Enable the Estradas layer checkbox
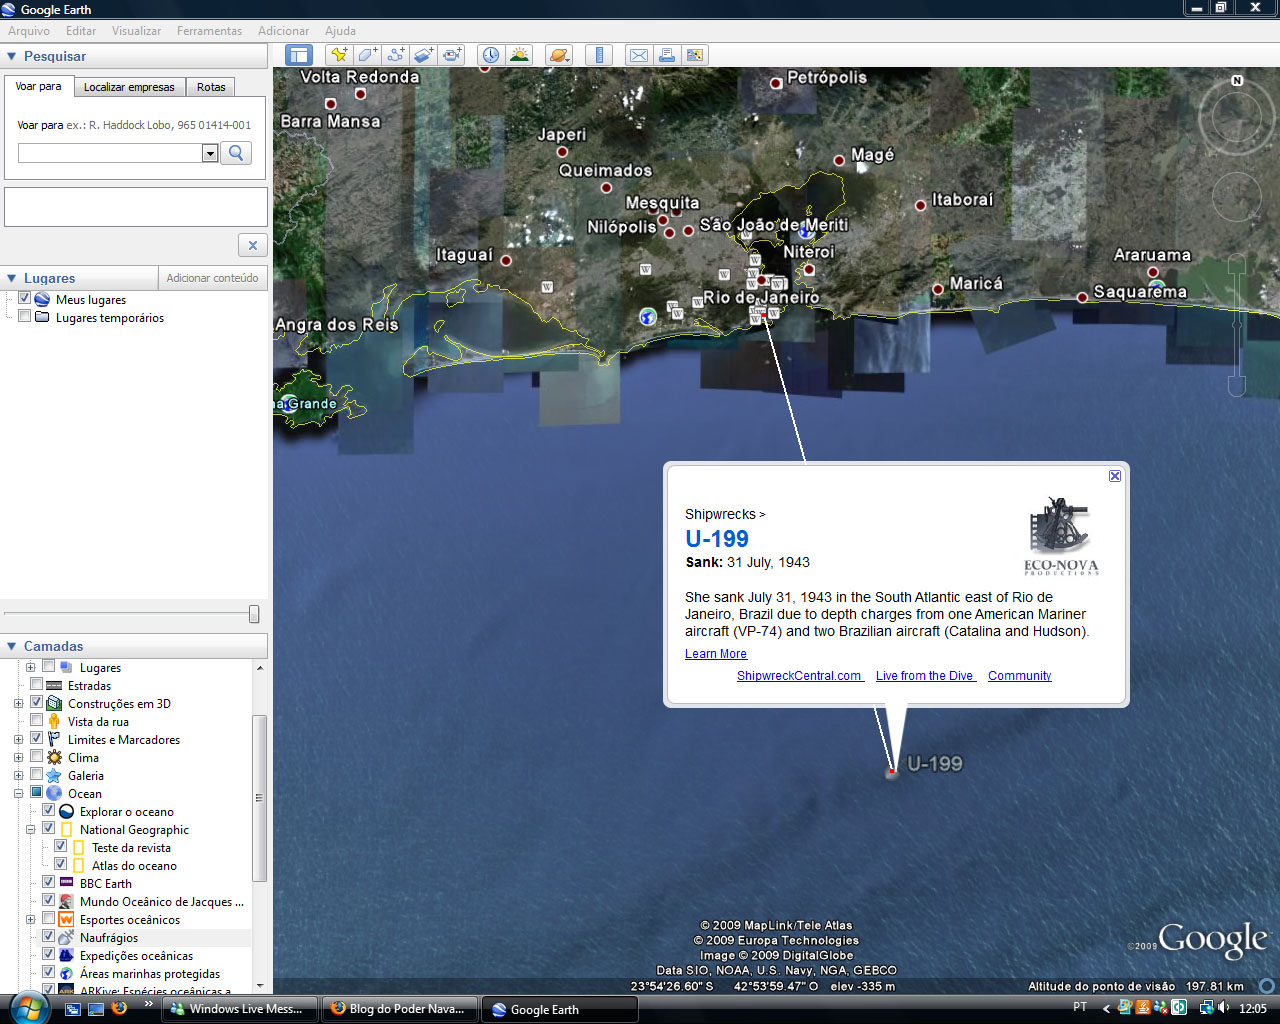1280x1024 pixels. 36,684
